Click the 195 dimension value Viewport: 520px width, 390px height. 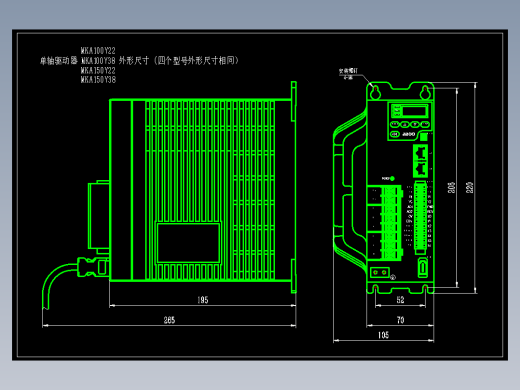(203, 300)
